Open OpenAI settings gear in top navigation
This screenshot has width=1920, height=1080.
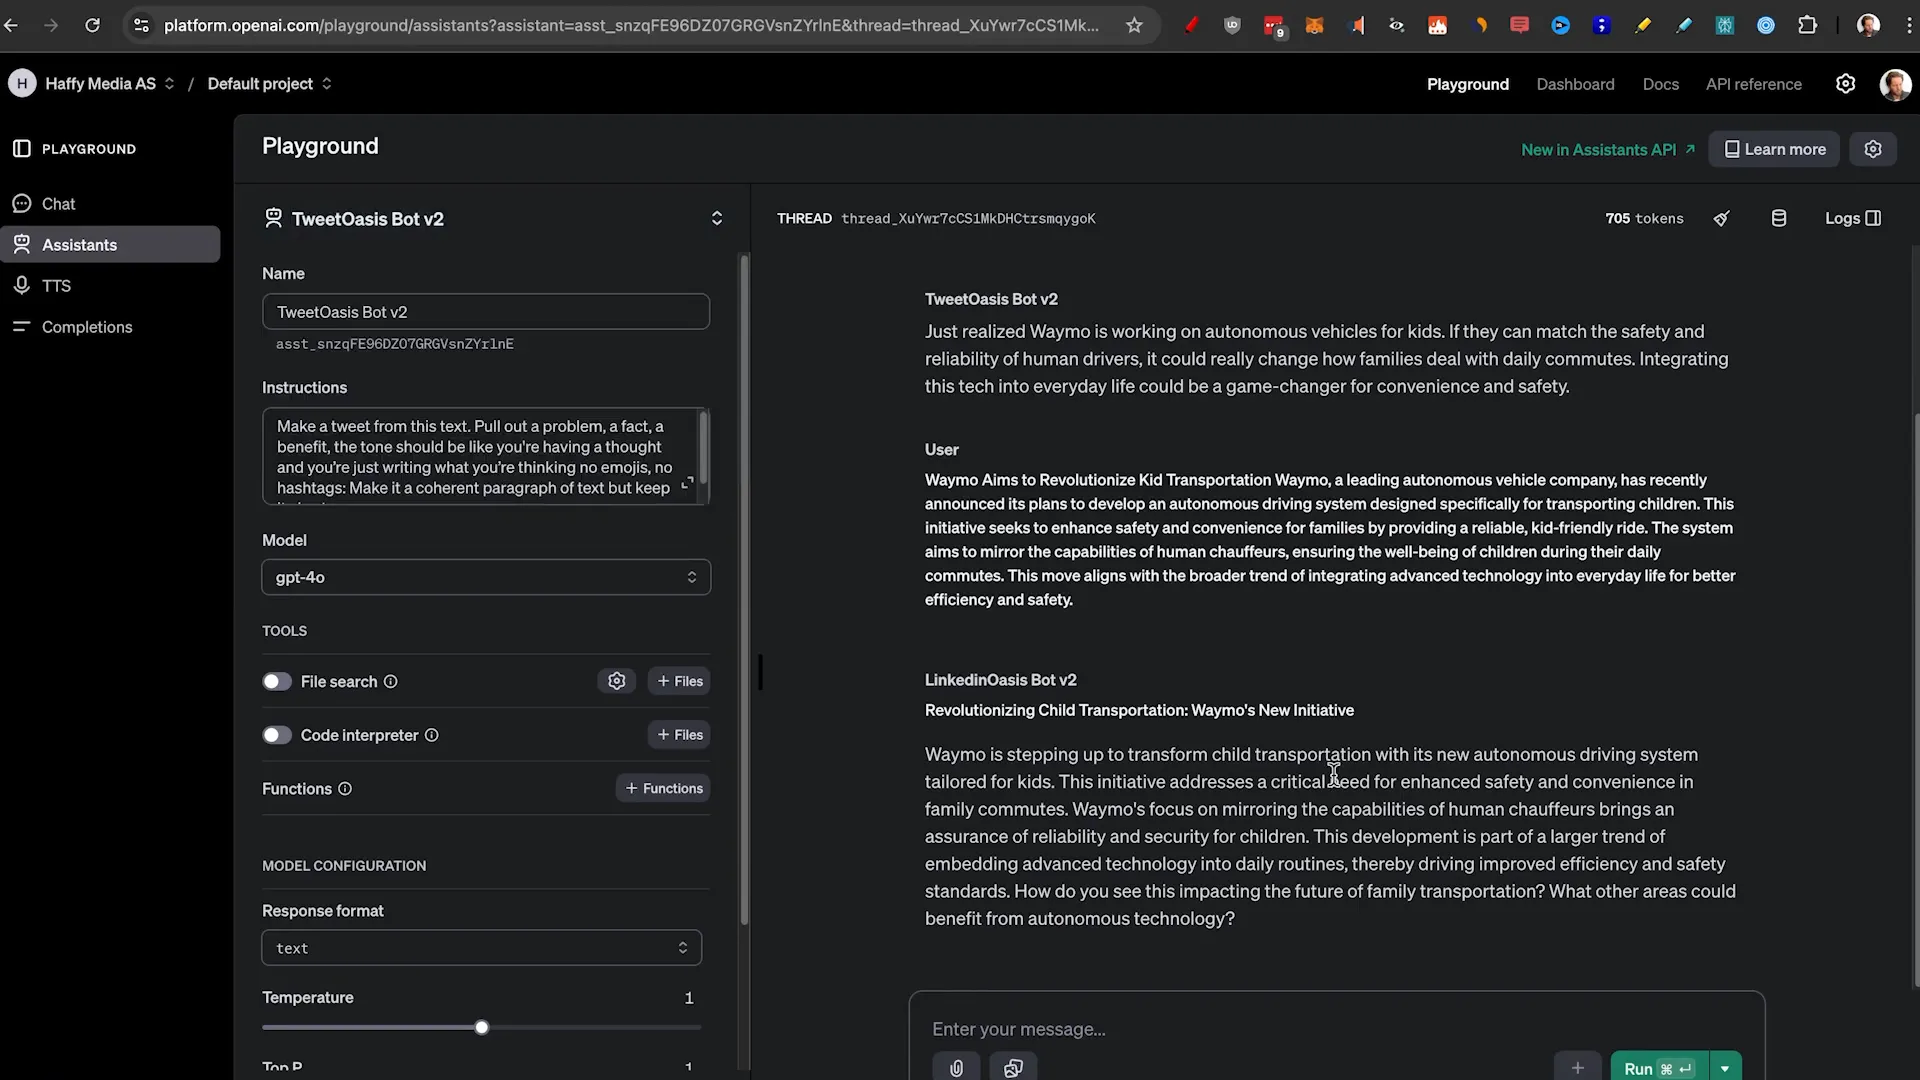1846,84
